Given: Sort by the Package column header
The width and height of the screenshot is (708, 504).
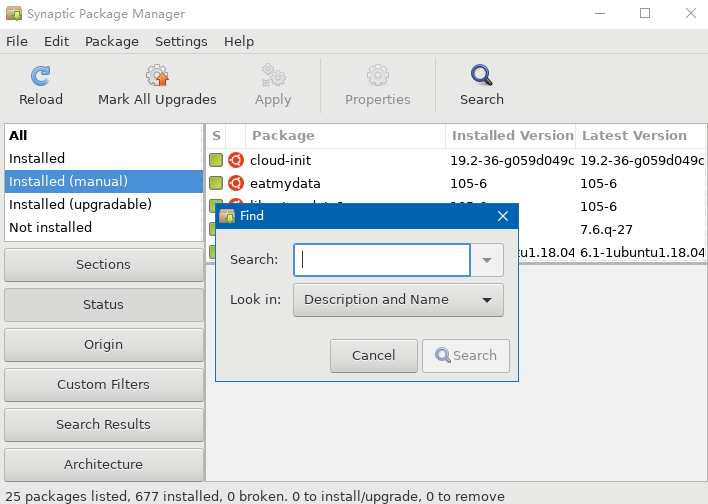Looking at the screenshot, I should pyautogui.click(x=345, y=136).
